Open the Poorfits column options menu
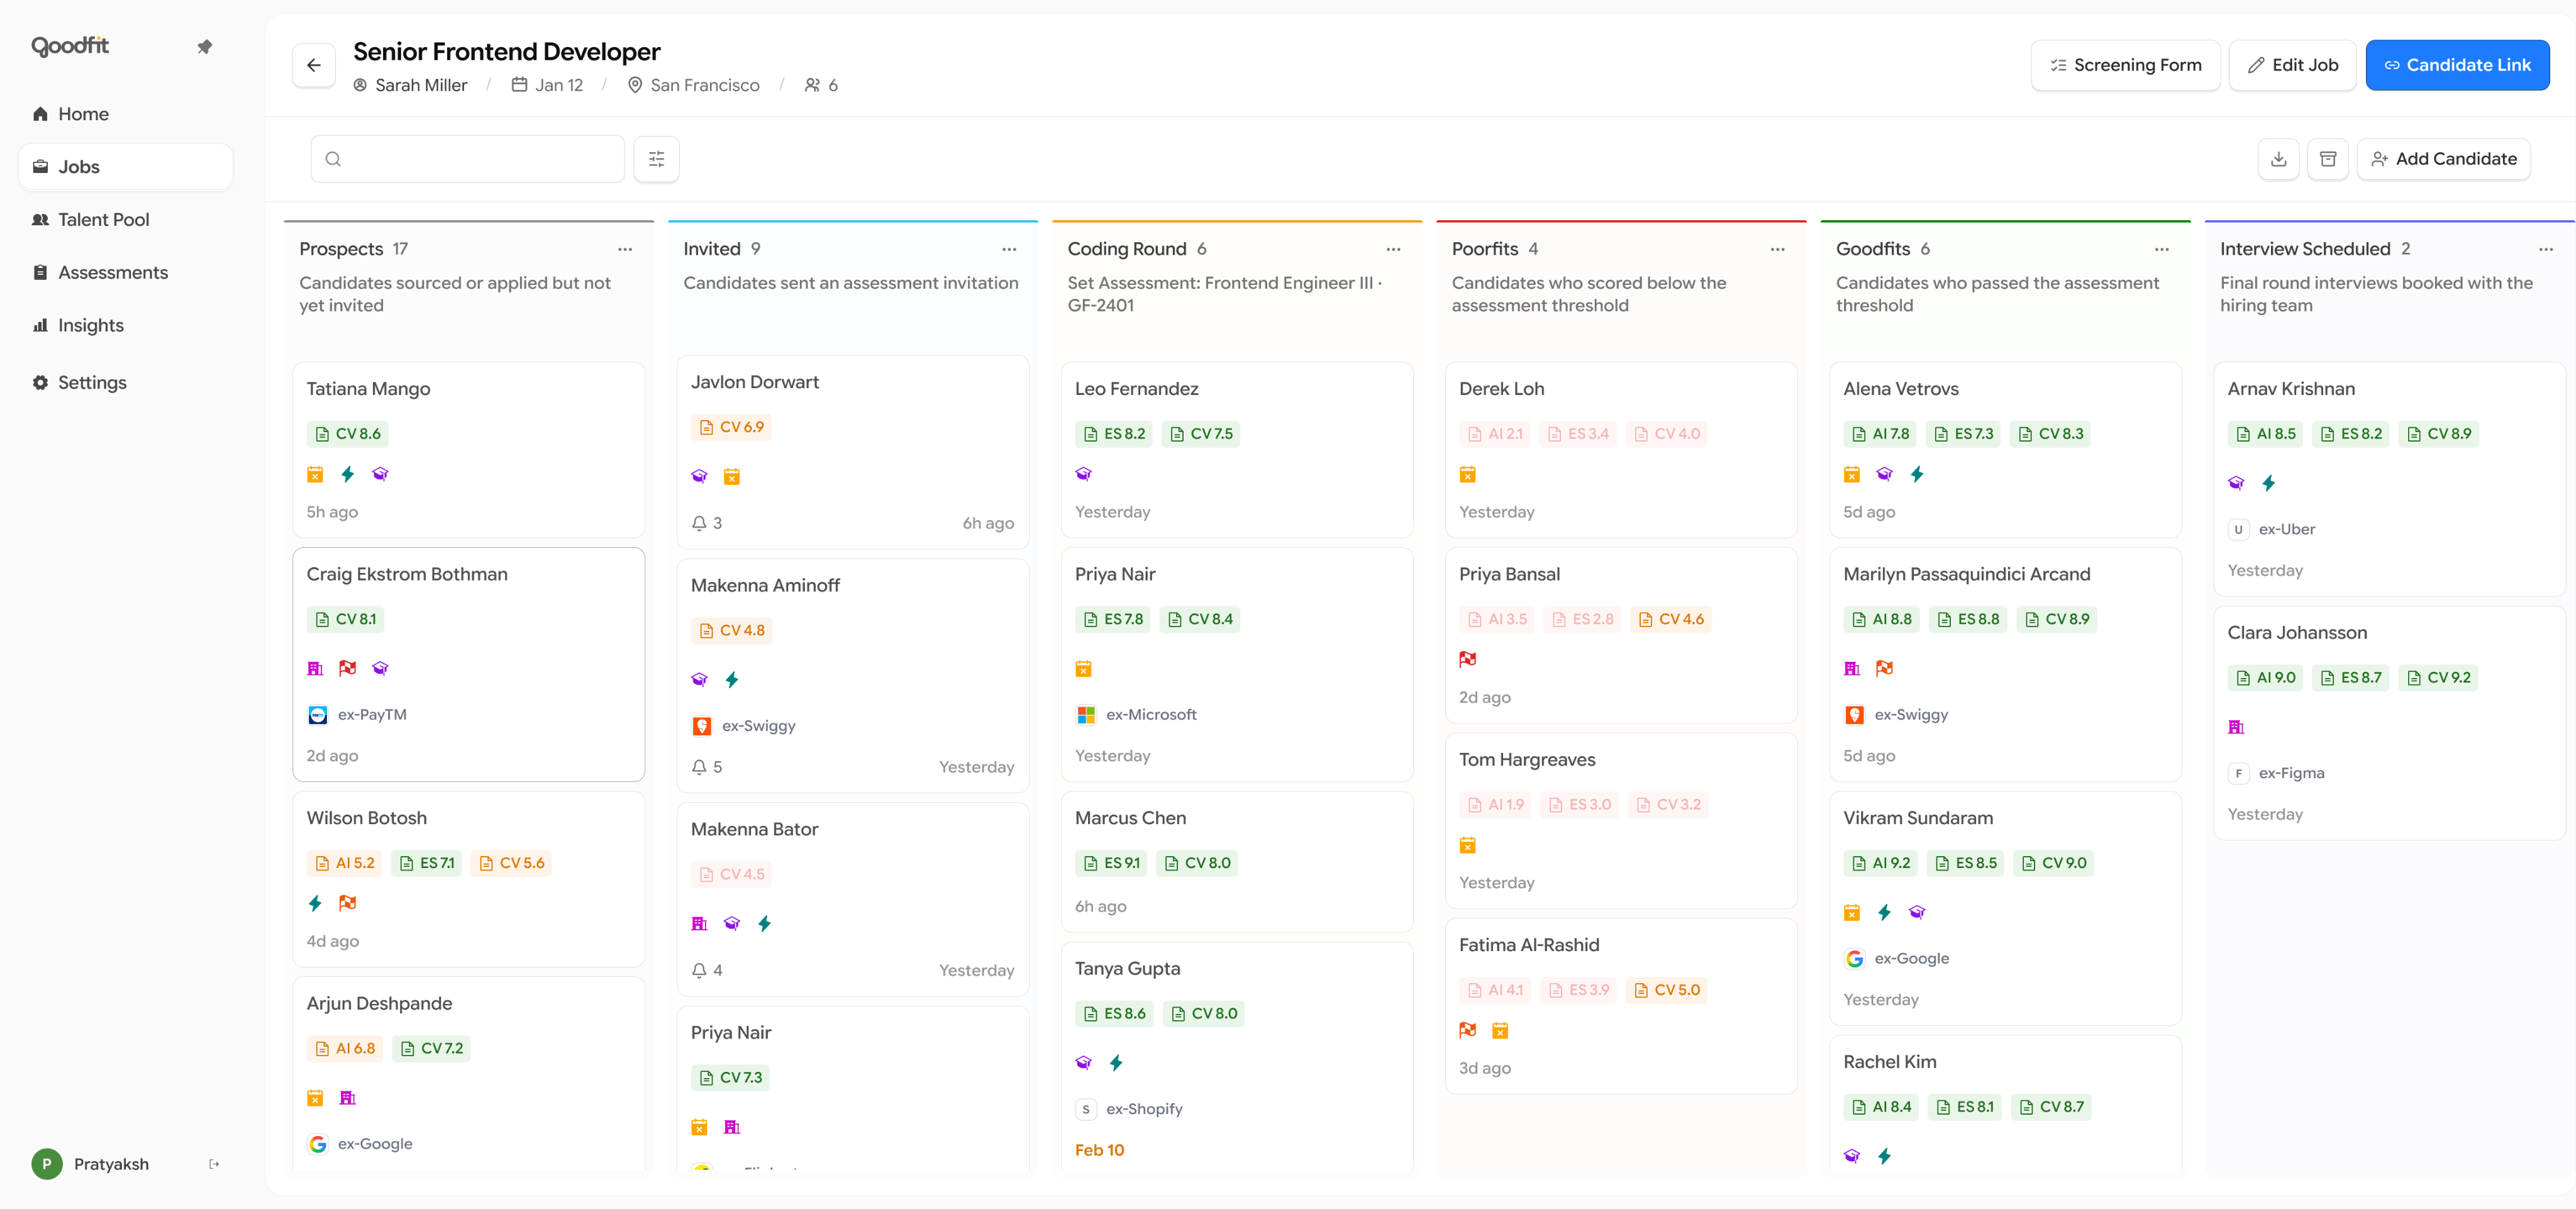 click(x=1777, y=249)
